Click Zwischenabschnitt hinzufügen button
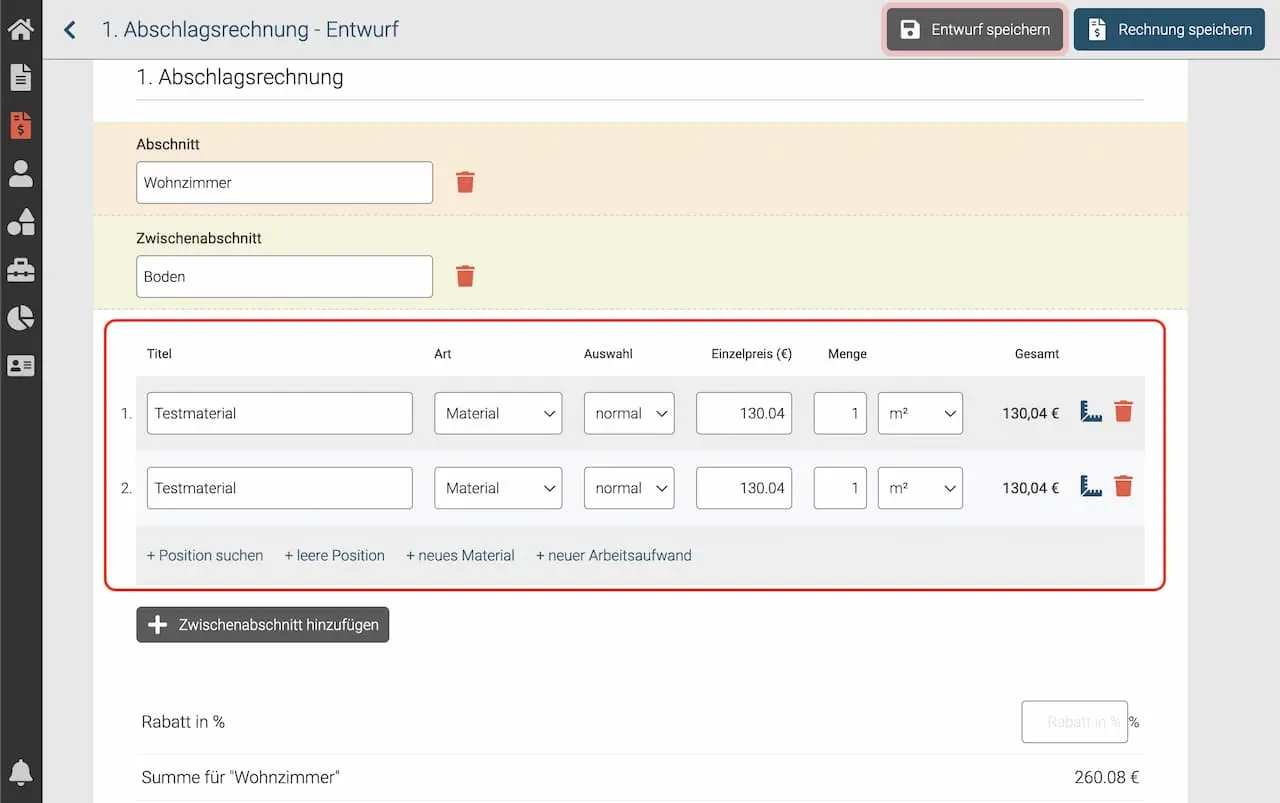 click(x=263, y=625)
